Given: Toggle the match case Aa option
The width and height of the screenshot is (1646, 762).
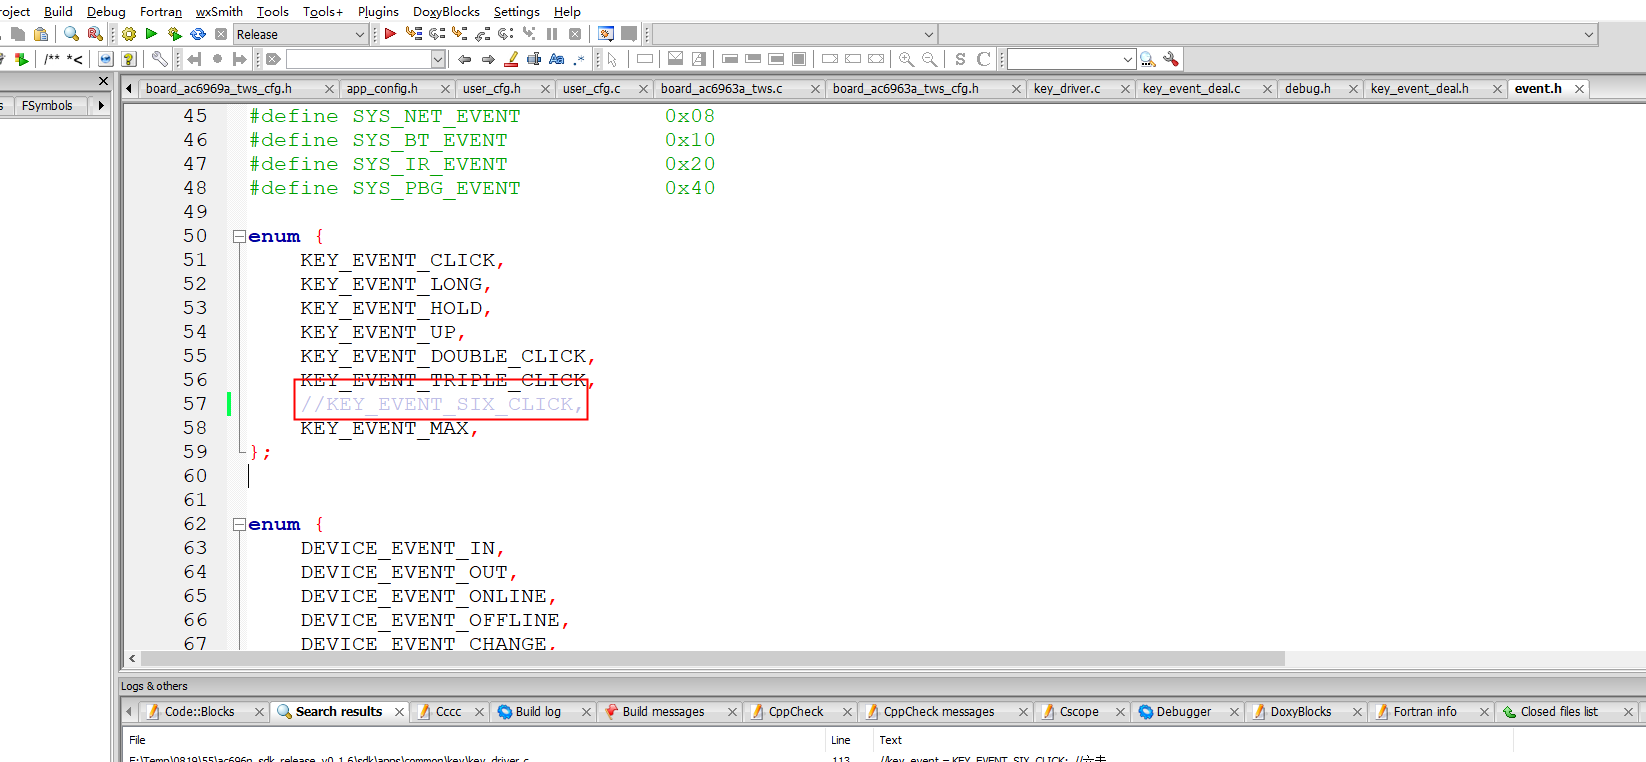Looking at the screenshot, I should (557, 59).
